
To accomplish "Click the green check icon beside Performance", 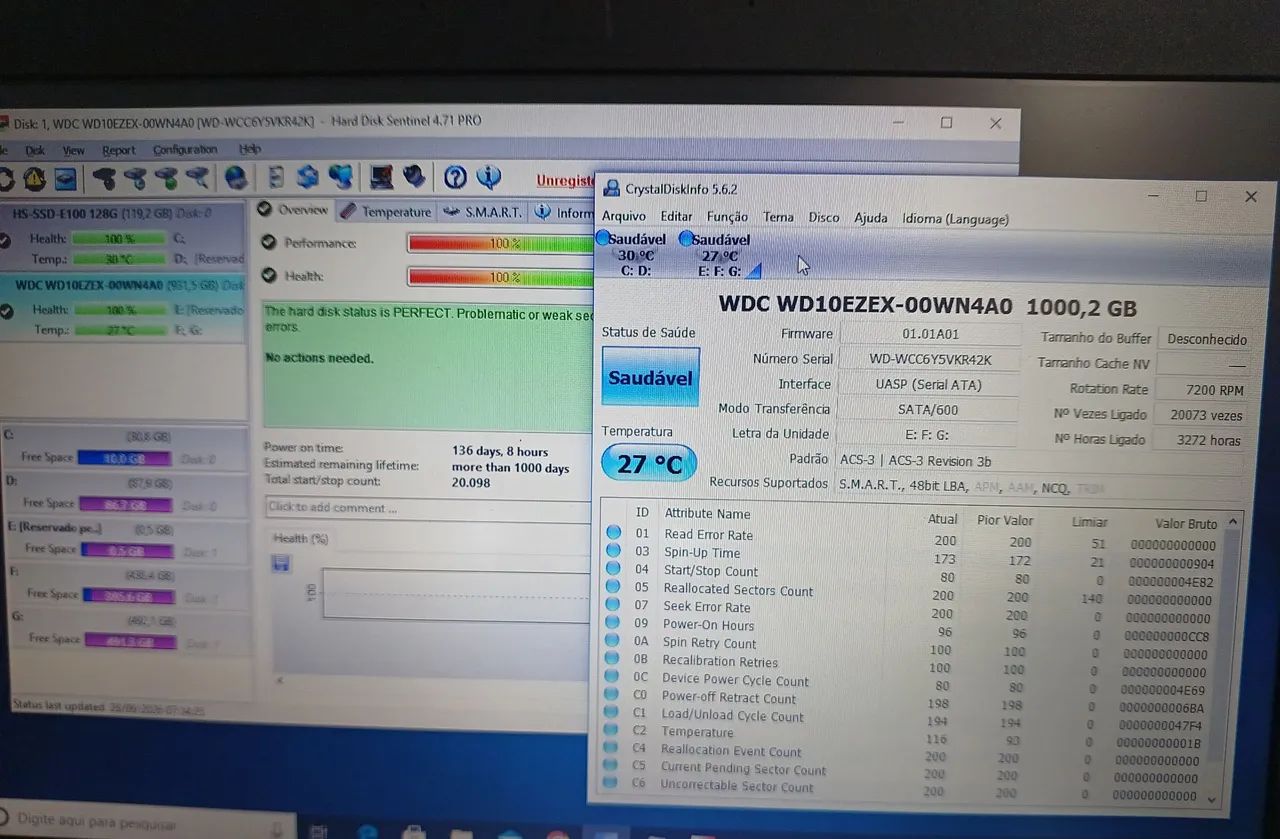I will [268, 242].
